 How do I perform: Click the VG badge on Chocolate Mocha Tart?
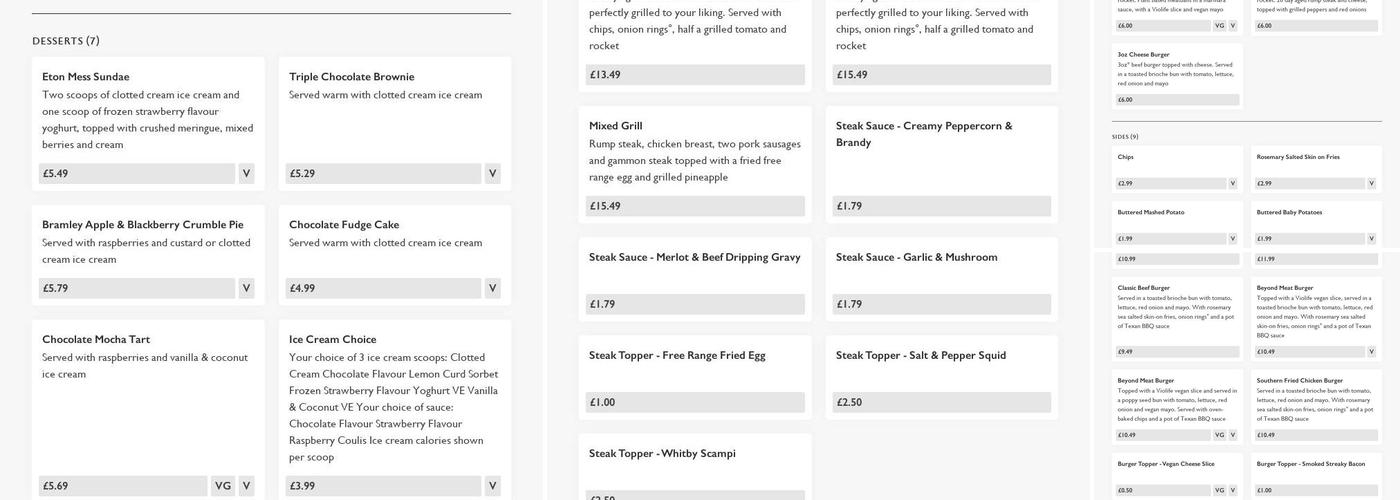[223, 486]
